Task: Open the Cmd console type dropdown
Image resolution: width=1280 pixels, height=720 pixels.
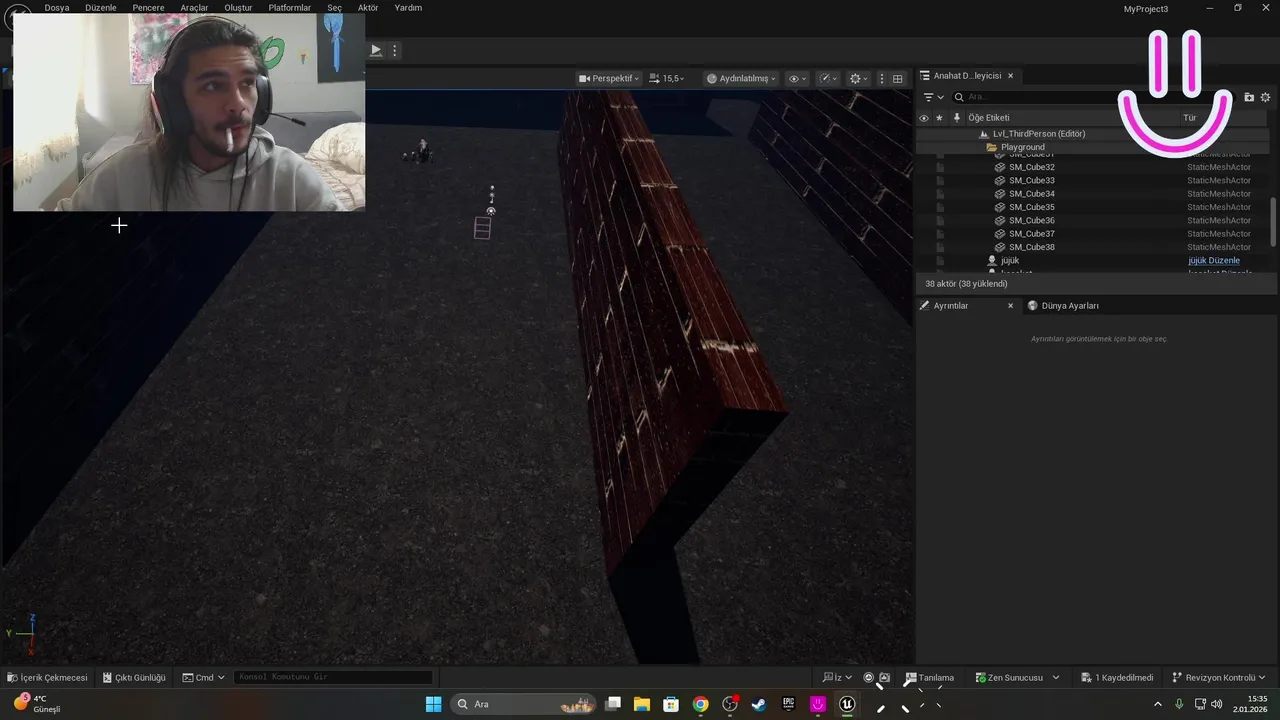Action: point(203,677)
